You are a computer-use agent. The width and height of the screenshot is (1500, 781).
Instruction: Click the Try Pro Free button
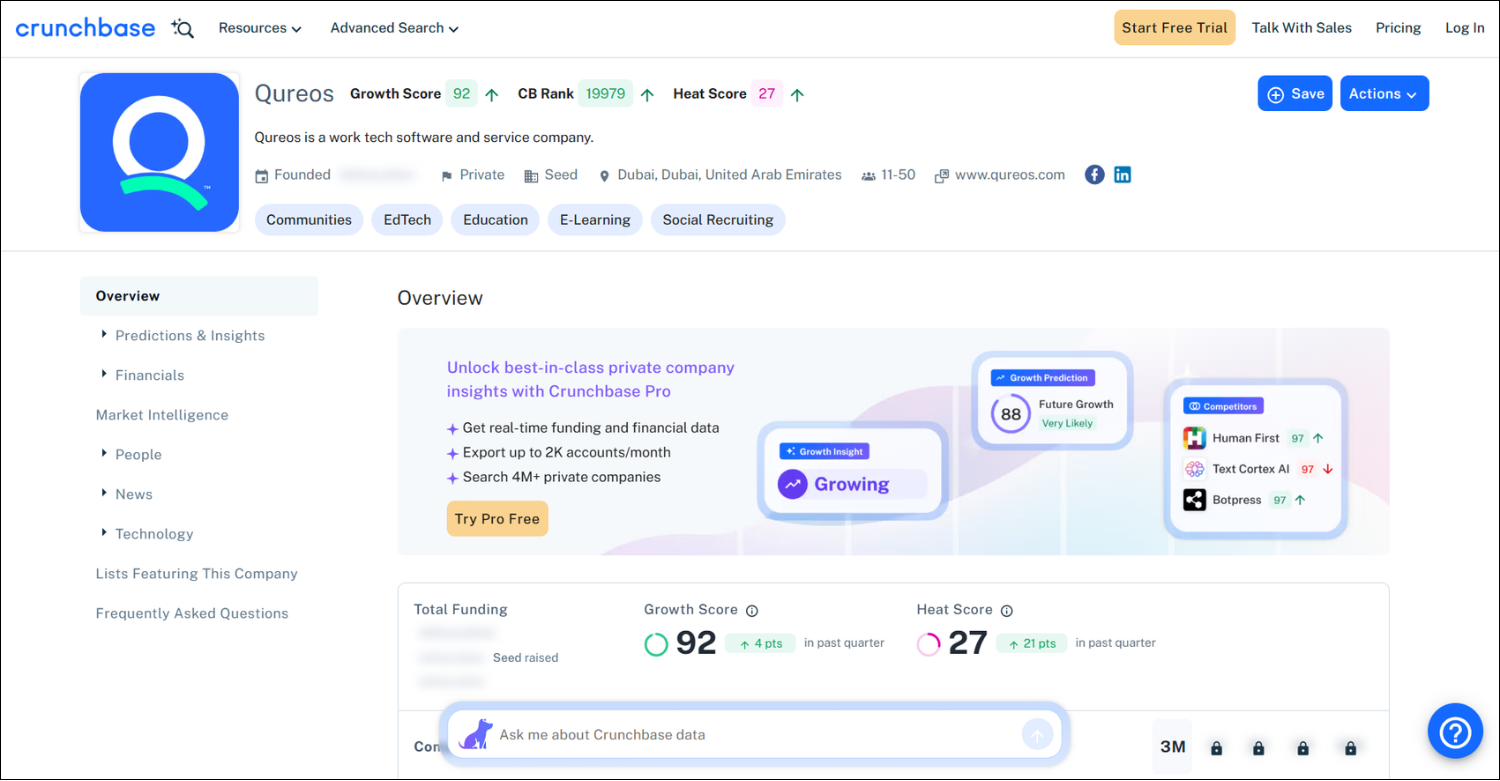(497, 519)
